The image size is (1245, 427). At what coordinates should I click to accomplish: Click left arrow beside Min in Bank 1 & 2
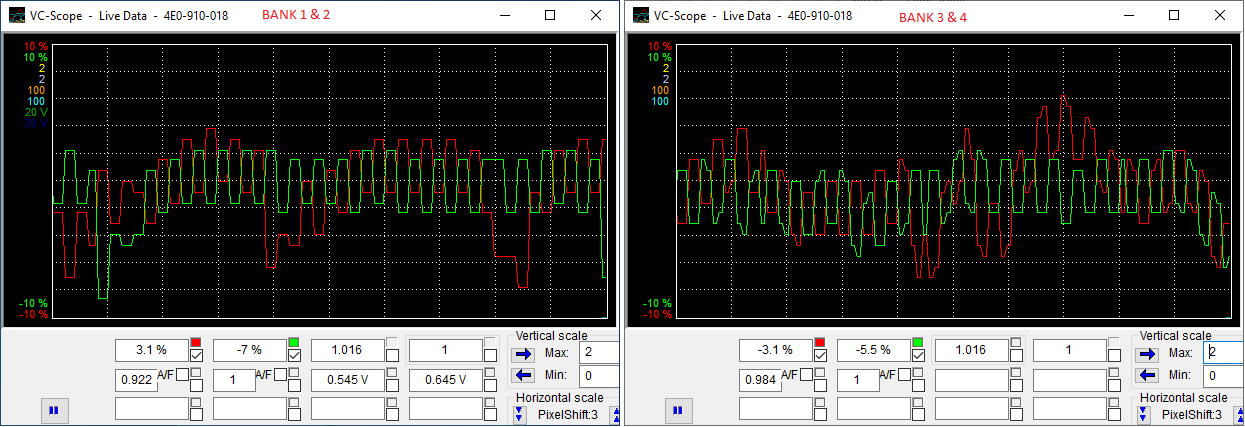(x=523, y=375)
